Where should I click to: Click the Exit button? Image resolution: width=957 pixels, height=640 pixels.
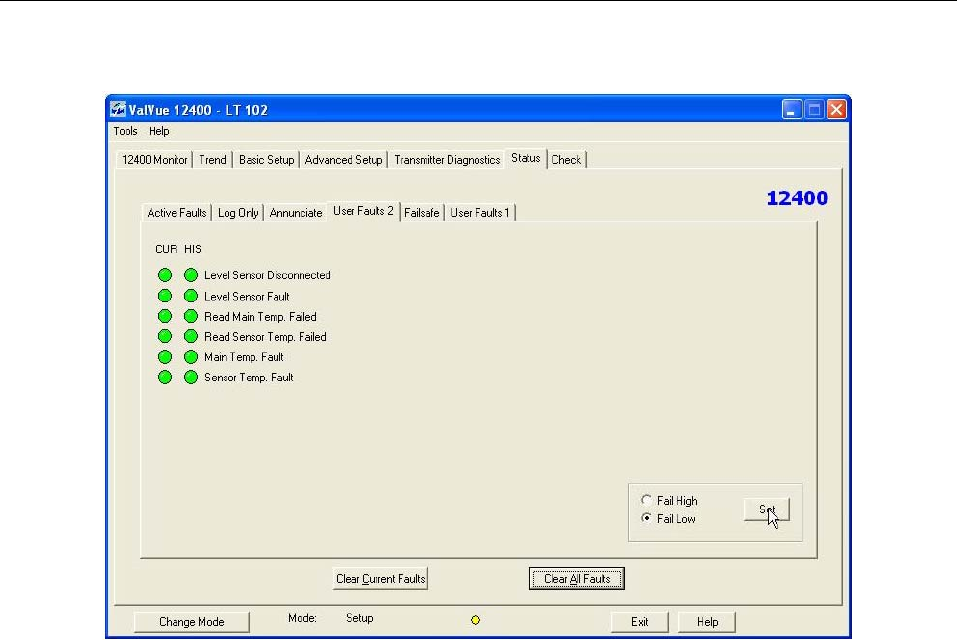coord(640,622)
